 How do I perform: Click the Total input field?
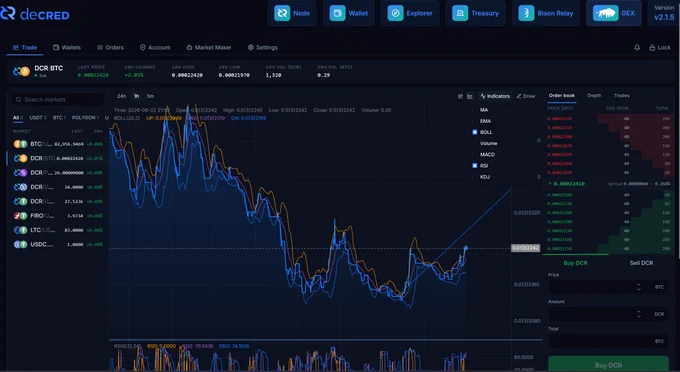point(608,341)
